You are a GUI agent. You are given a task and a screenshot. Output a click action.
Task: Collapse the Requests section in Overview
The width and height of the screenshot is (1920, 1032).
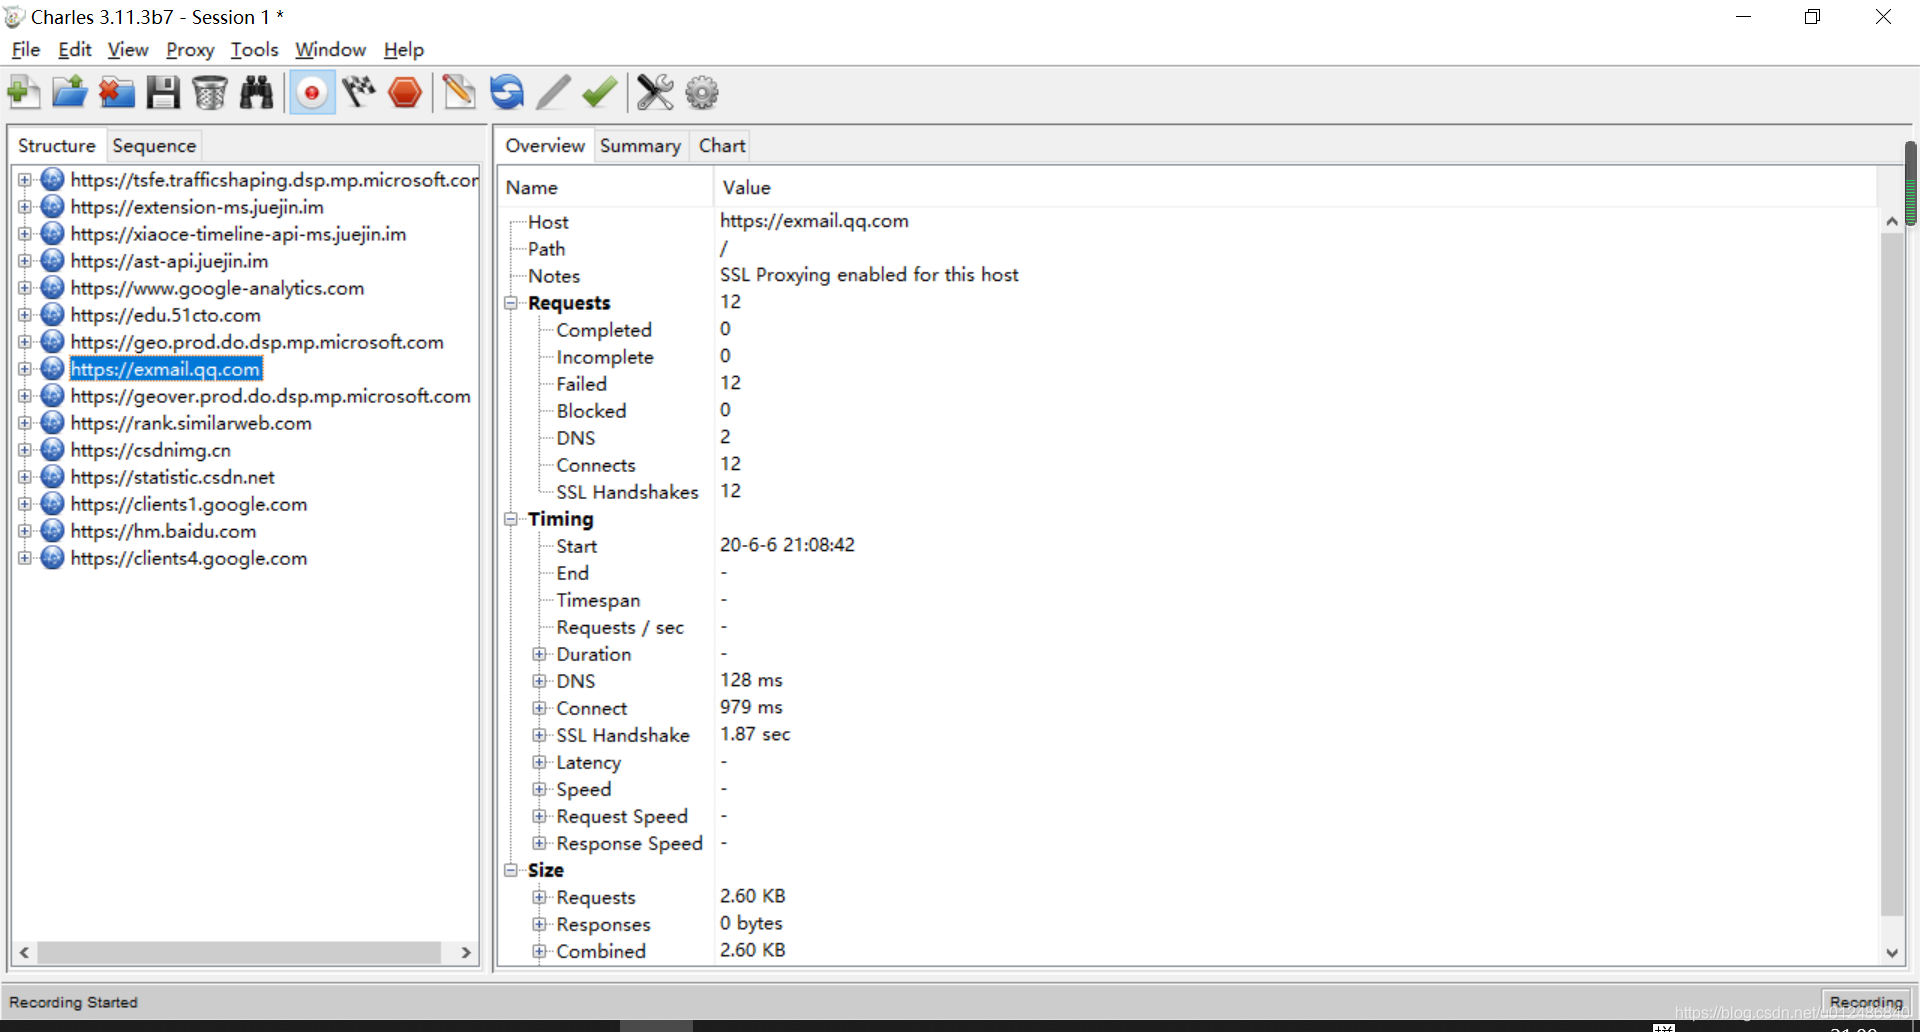511,303
